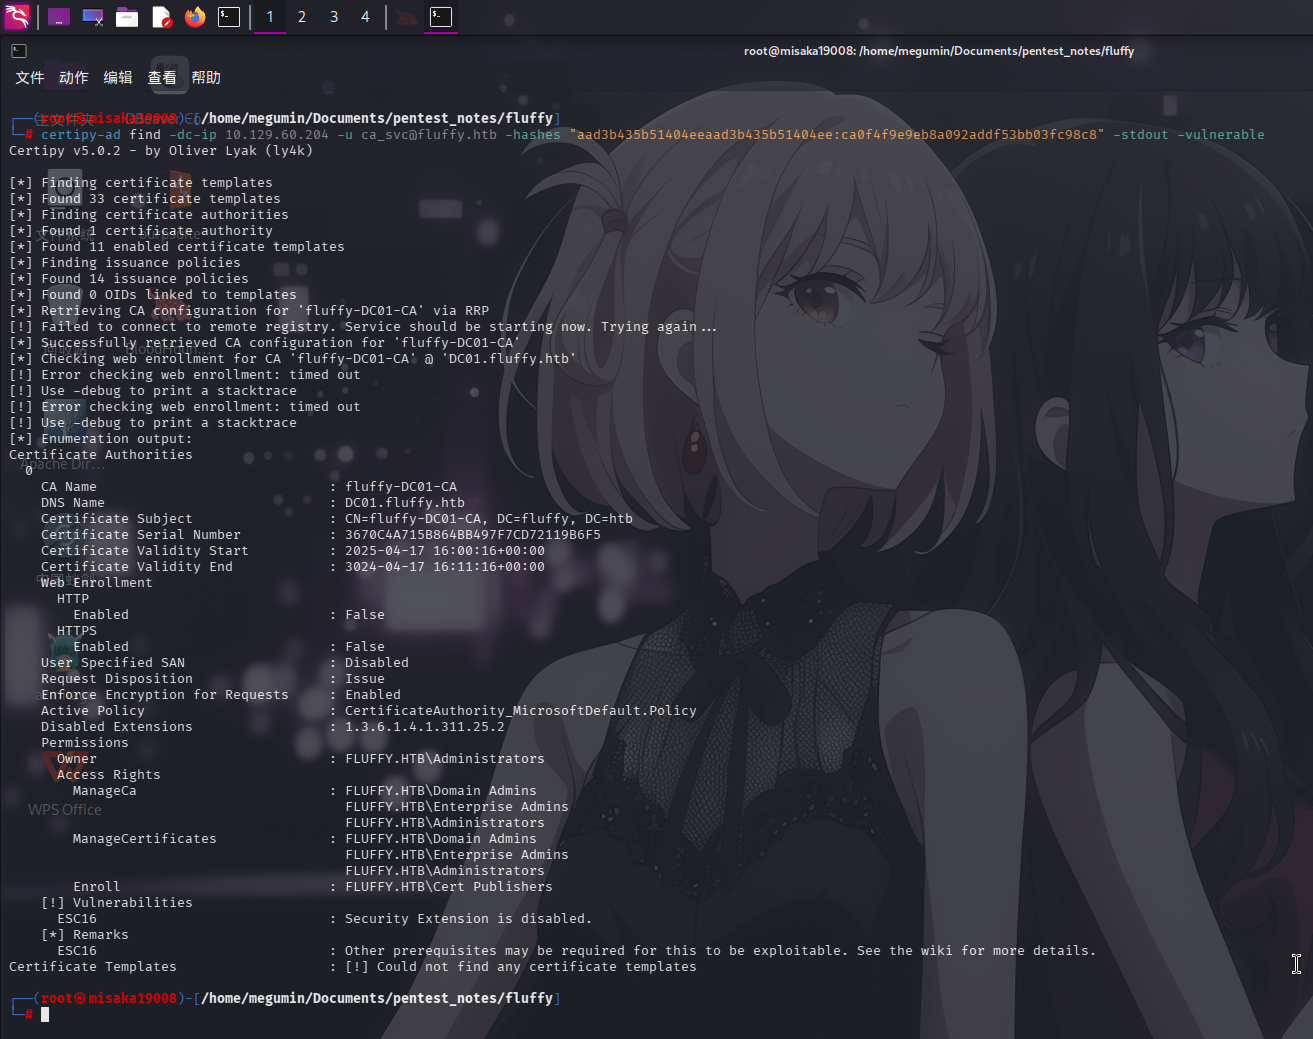Switch to workspace 2
This screenshot has height=1039, width=1313.
pos(302,17)
